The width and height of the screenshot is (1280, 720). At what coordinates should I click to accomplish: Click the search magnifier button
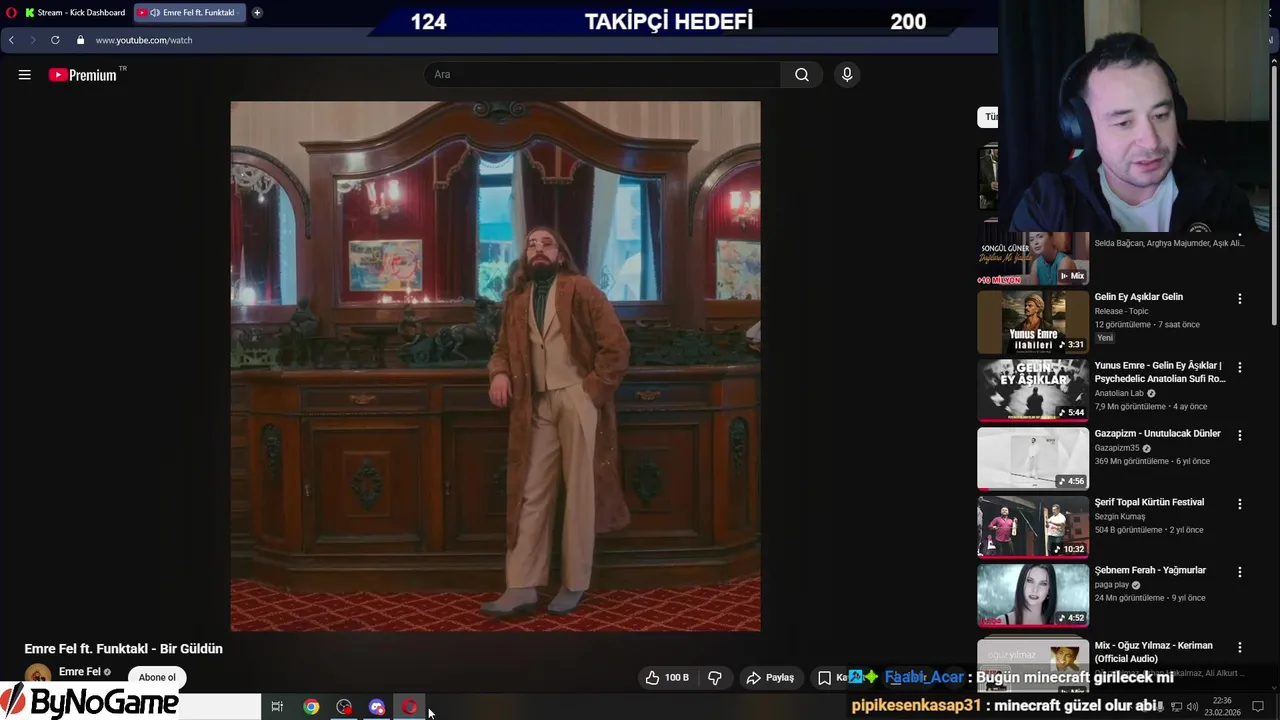point(802,75)
